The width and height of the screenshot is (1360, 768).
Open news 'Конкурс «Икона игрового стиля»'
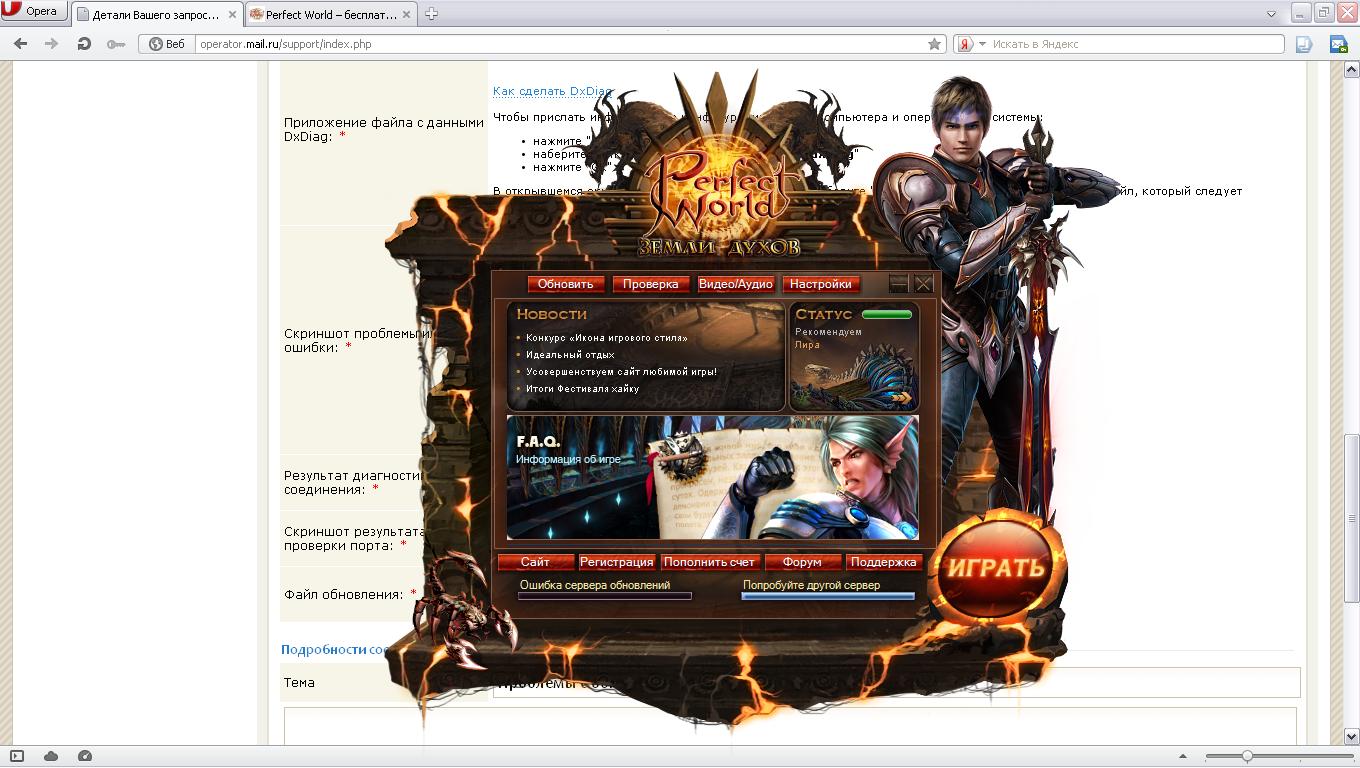(606, 338)
